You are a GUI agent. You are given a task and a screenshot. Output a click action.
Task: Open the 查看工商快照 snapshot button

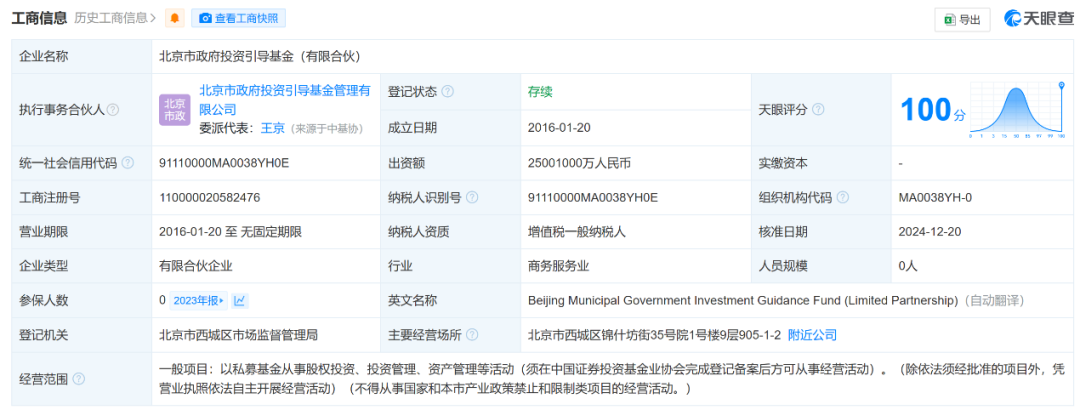click(x=238, y=18)
